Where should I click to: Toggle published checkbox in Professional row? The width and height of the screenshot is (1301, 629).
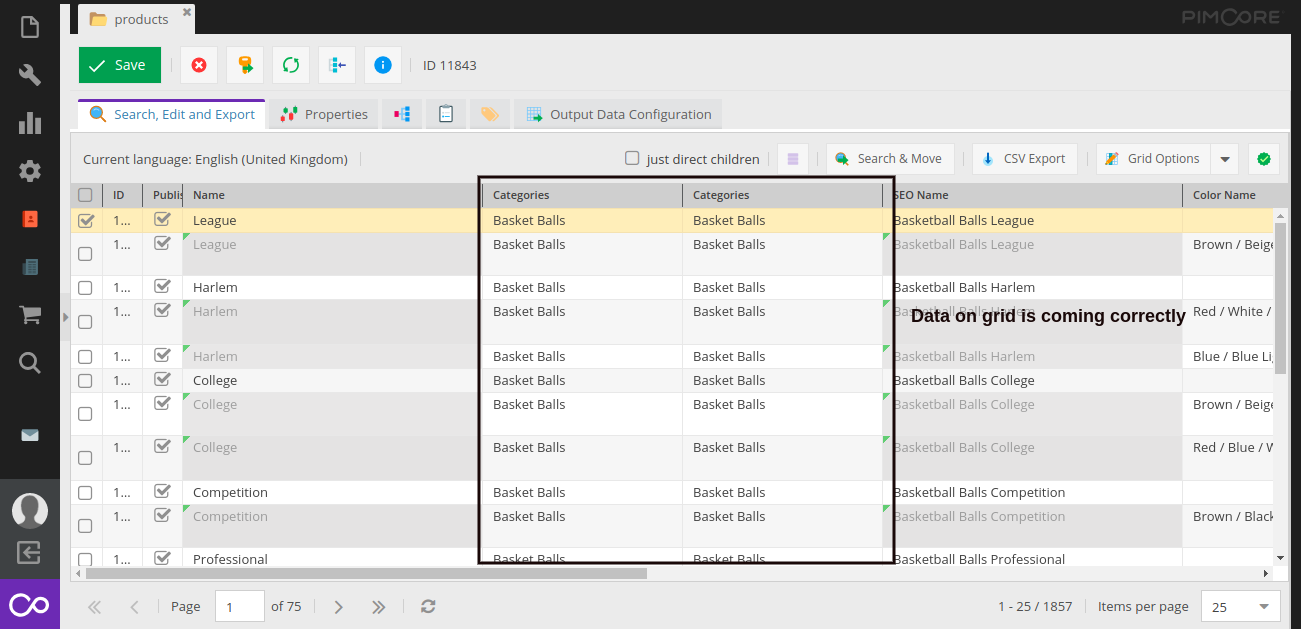162,559
